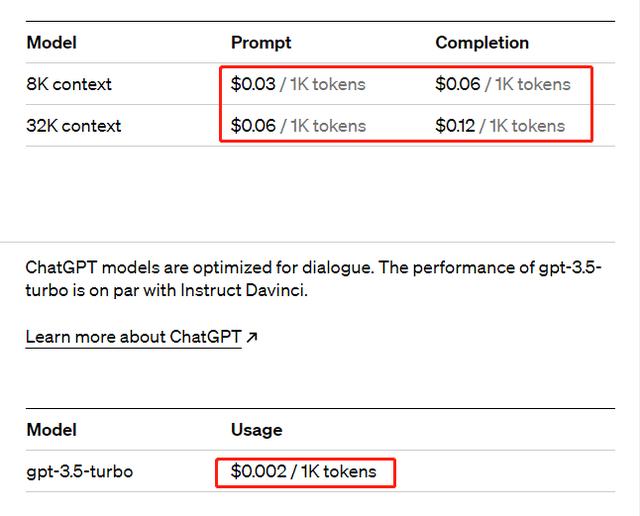Click the 32K prompt price $0.06
Image resolution: width=640 pixels, height=516 pixels.
[253, 126]
